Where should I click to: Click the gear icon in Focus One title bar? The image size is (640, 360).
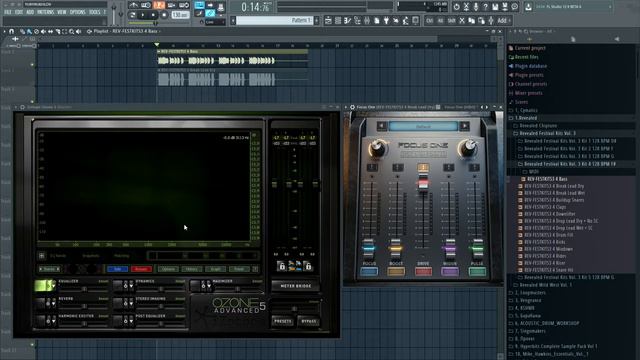coord(352,107)
